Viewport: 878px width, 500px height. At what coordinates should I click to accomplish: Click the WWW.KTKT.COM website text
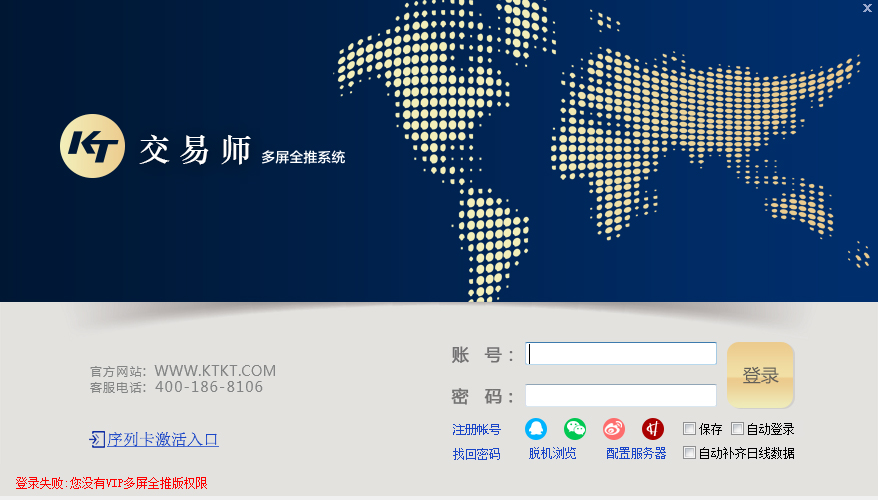pos(215,371)
